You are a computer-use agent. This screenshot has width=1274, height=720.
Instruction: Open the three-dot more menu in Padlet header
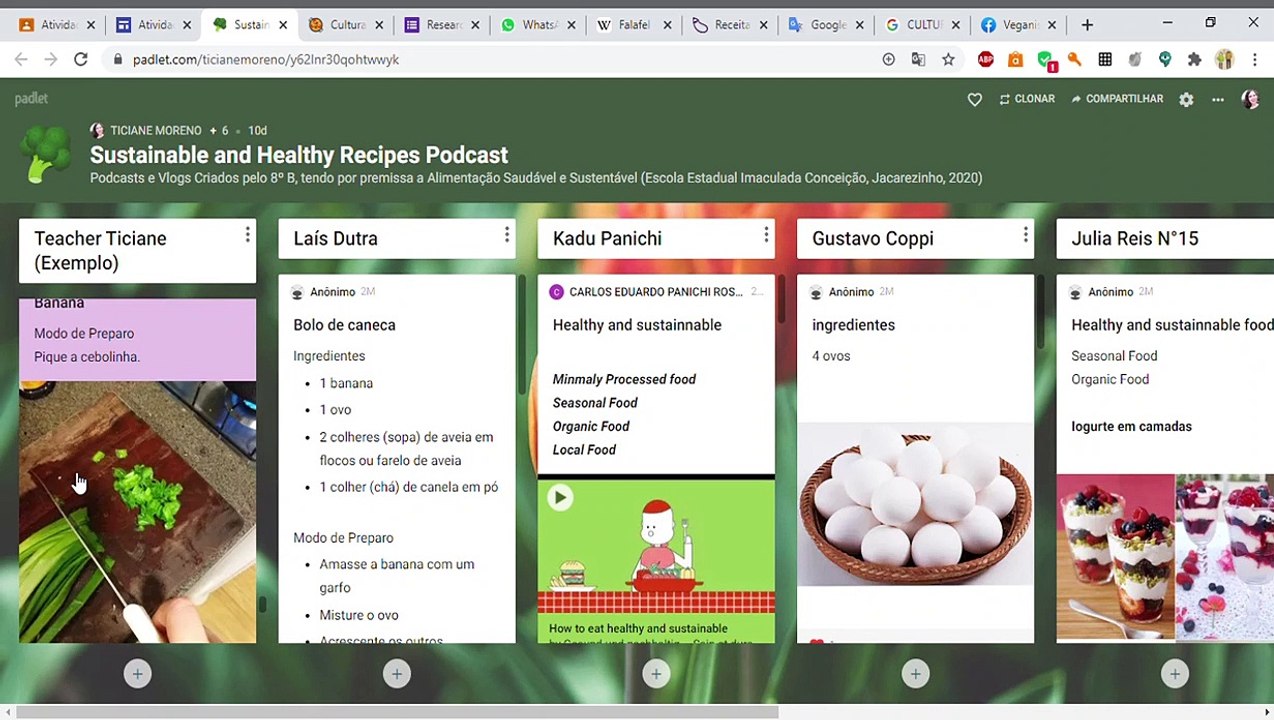pyautogui.click(x=1218, y=99)
